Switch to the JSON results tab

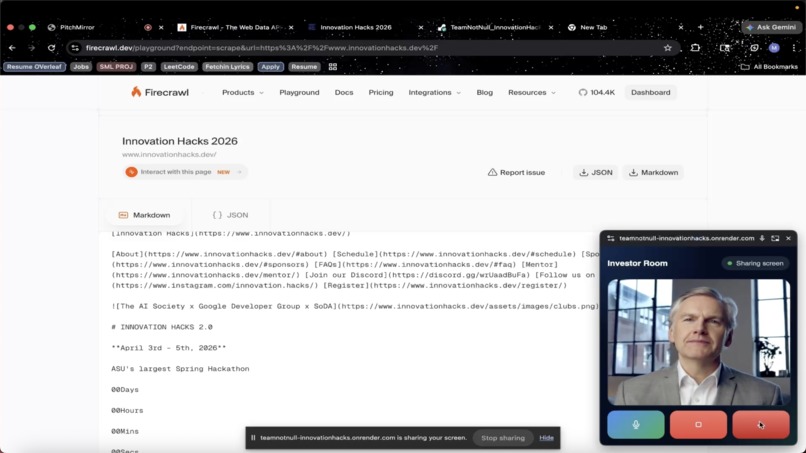[230, 215]
